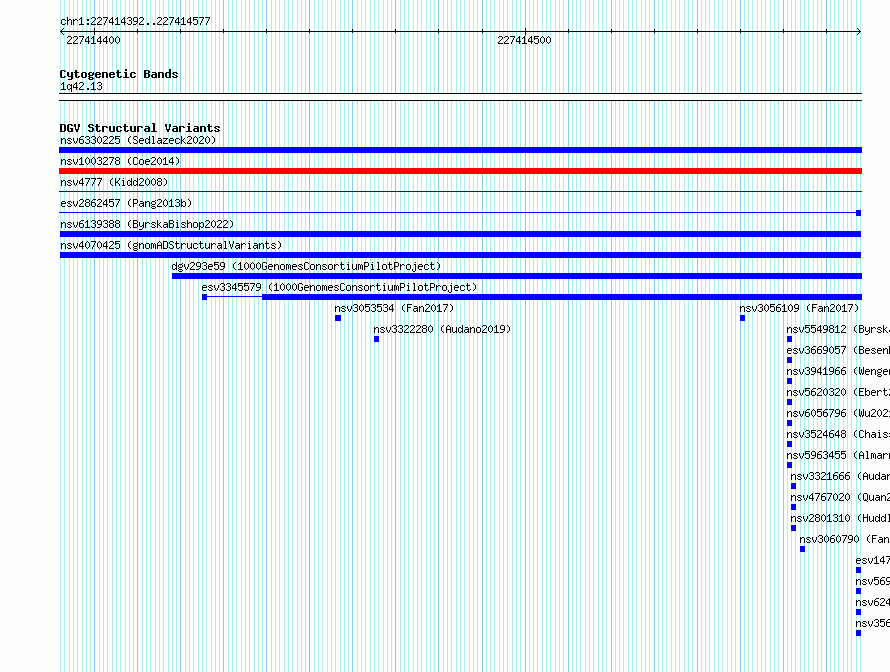Open the nsv5963455 variant label
The width and height of the screenshot is (890, 672).
(x=838, y=455)
